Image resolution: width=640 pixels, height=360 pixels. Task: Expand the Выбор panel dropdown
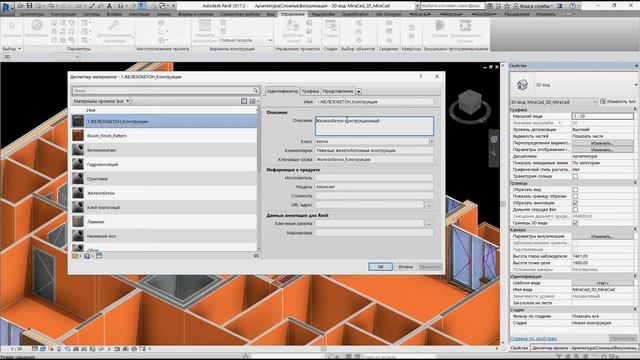tap(12, 49)
